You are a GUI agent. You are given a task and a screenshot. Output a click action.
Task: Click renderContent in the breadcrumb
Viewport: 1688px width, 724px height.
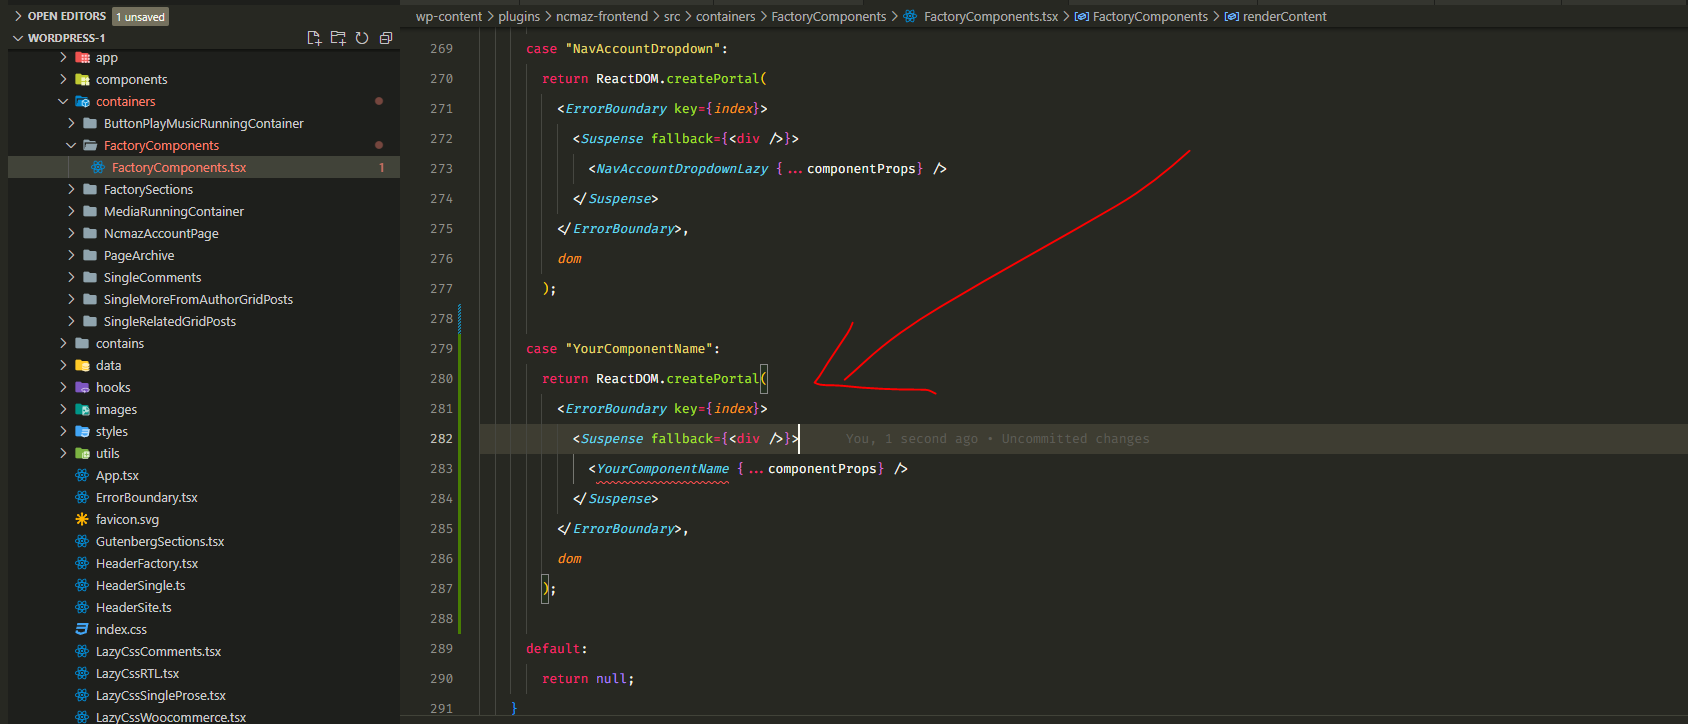(1285, 17)
